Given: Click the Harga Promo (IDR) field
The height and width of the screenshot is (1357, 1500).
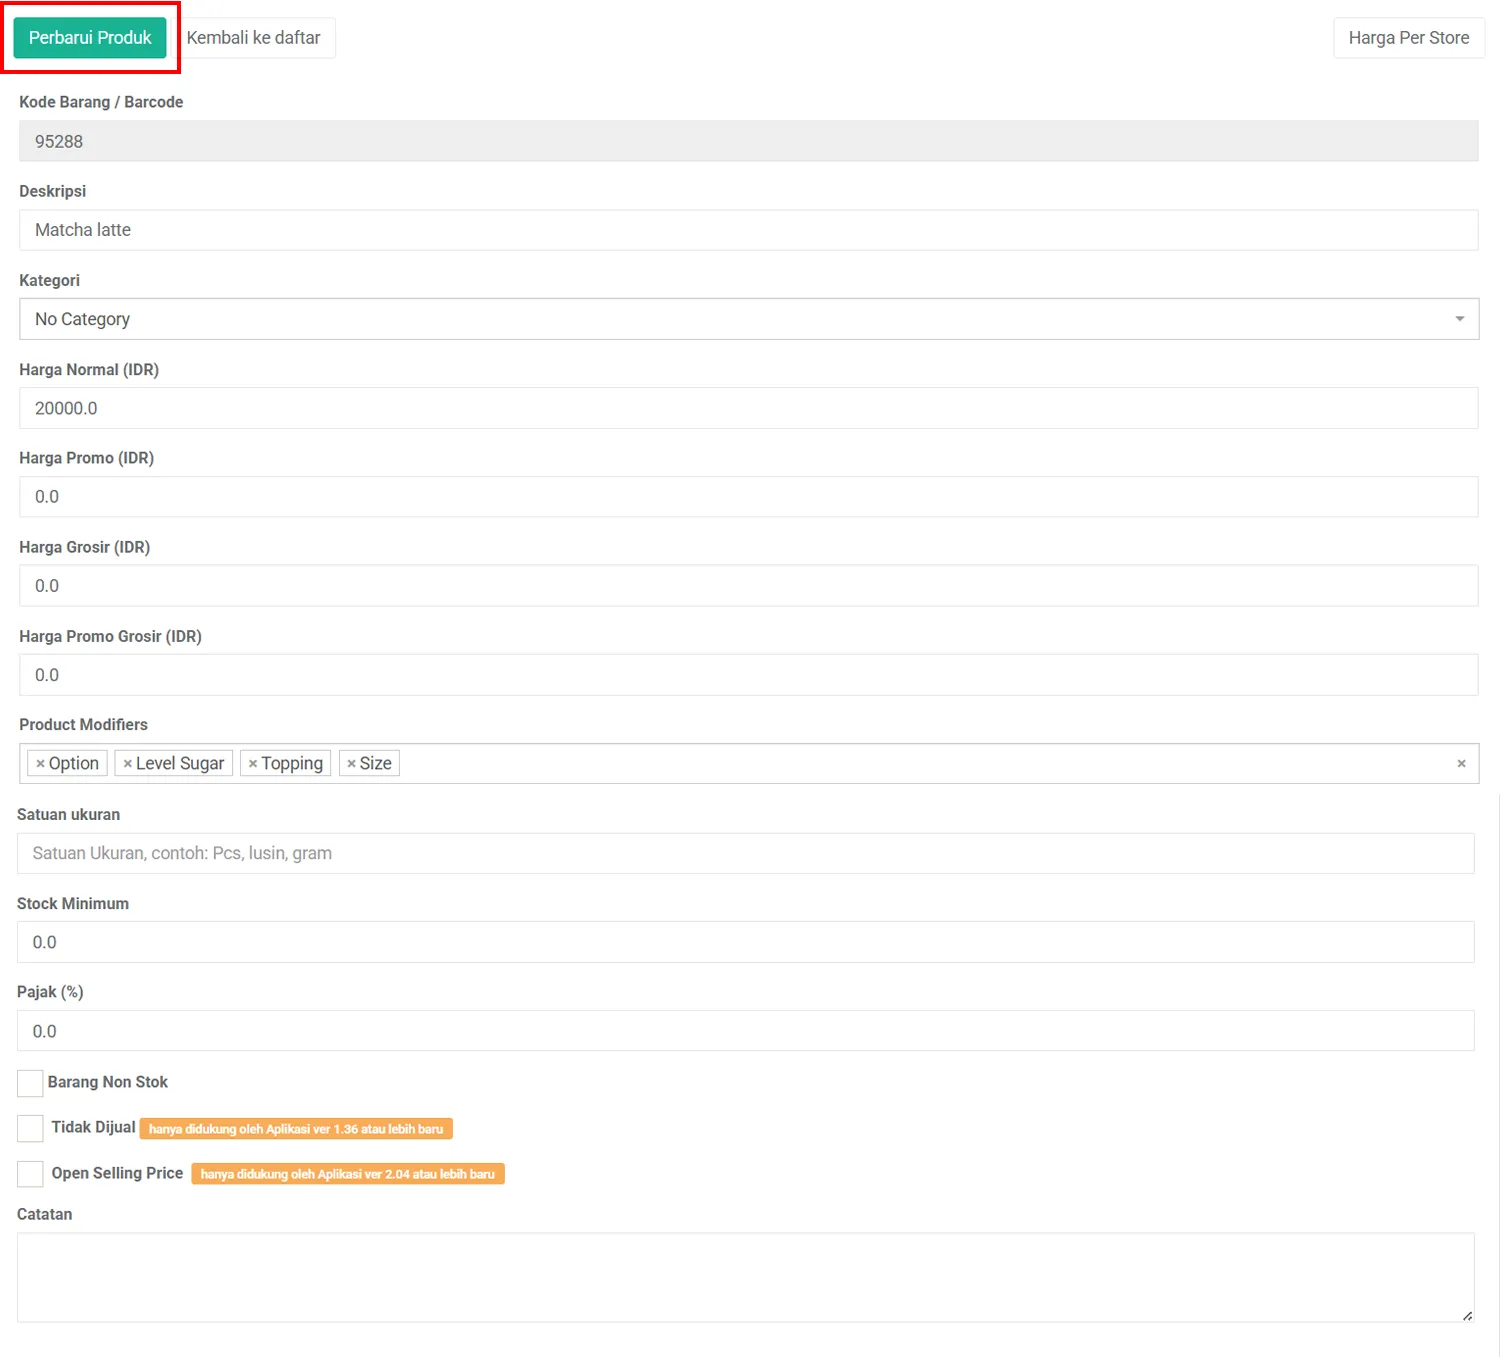Looking at the screenshot, I should (748, 497).
